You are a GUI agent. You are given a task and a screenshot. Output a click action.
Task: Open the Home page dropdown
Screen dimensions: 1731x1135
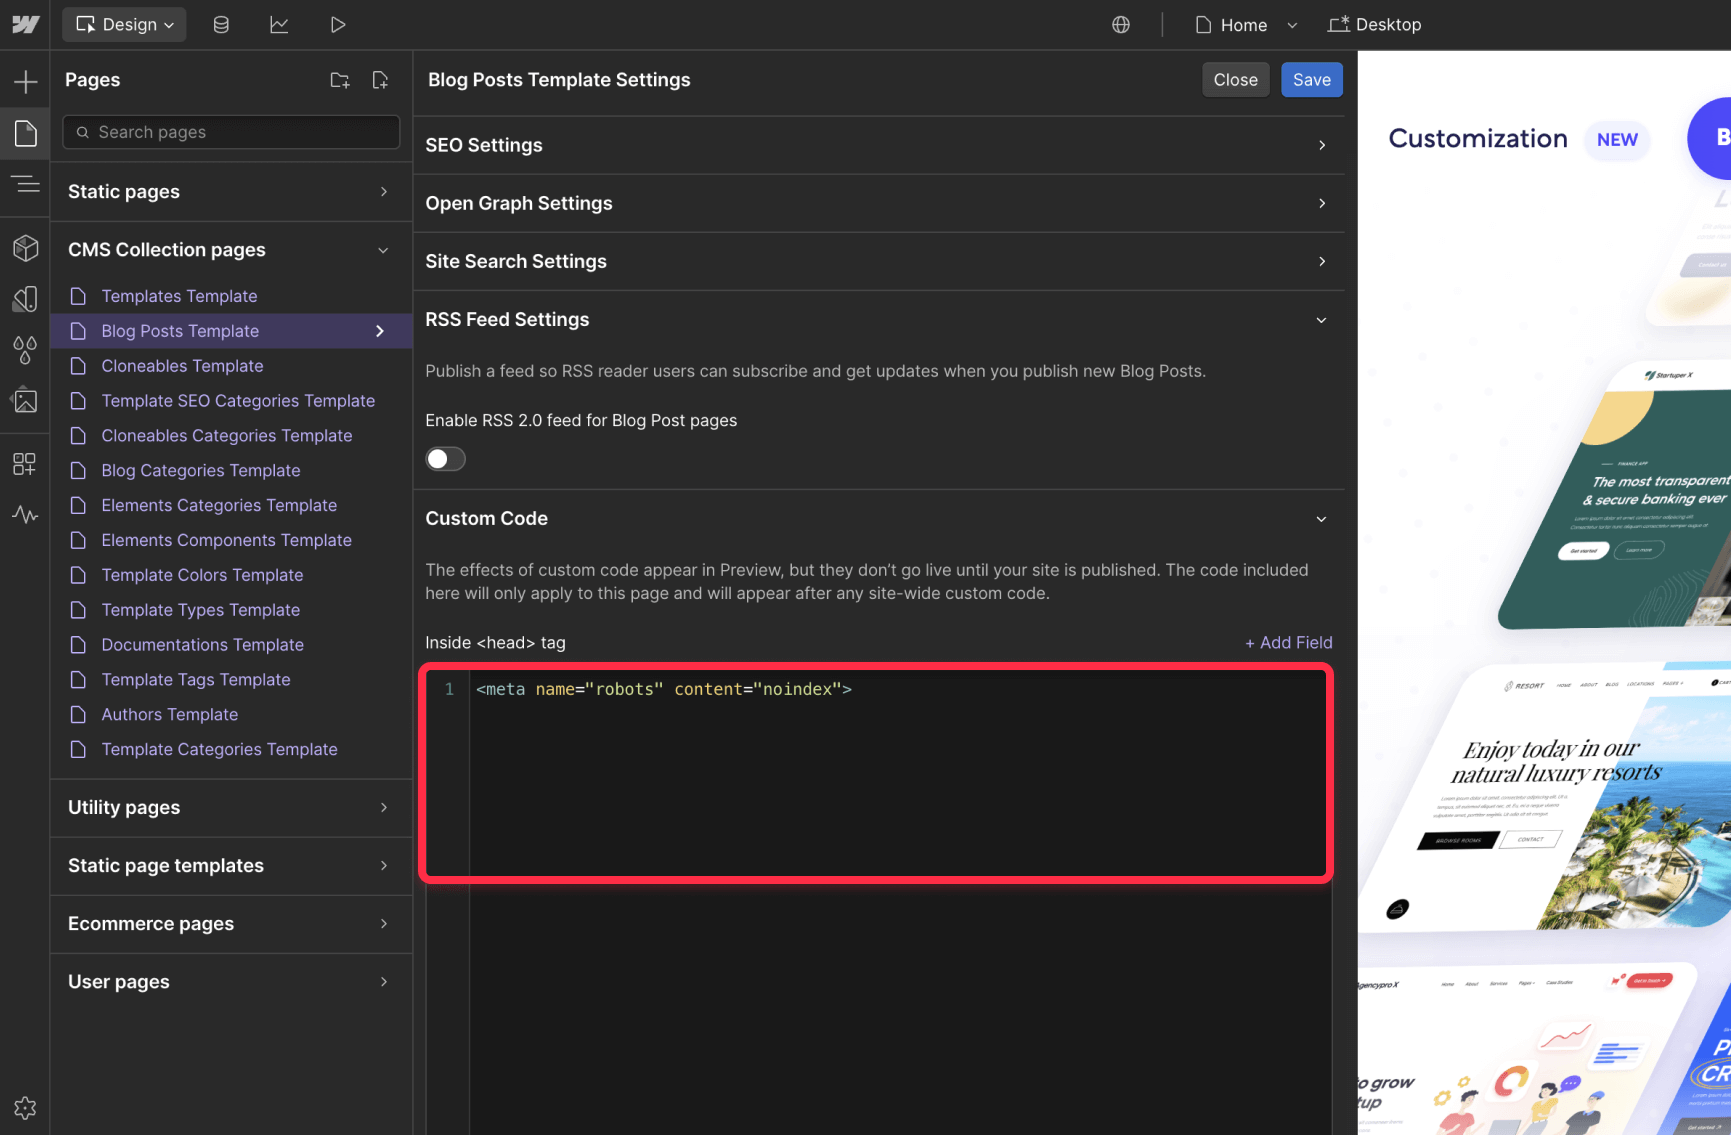(1247, 24)
